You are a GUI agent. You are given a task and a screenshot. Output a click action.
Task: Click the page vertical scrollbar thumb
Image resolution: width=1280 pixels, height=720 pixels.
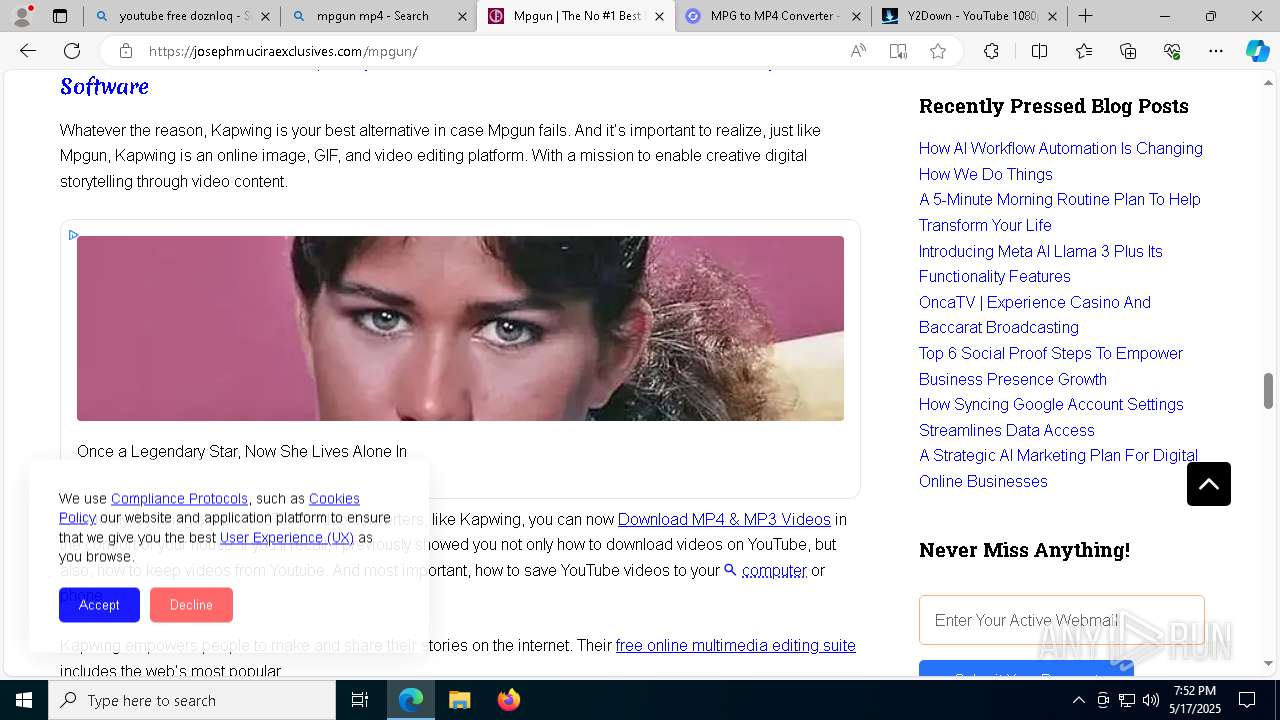pyautogui.click(x=1268, y=391)
